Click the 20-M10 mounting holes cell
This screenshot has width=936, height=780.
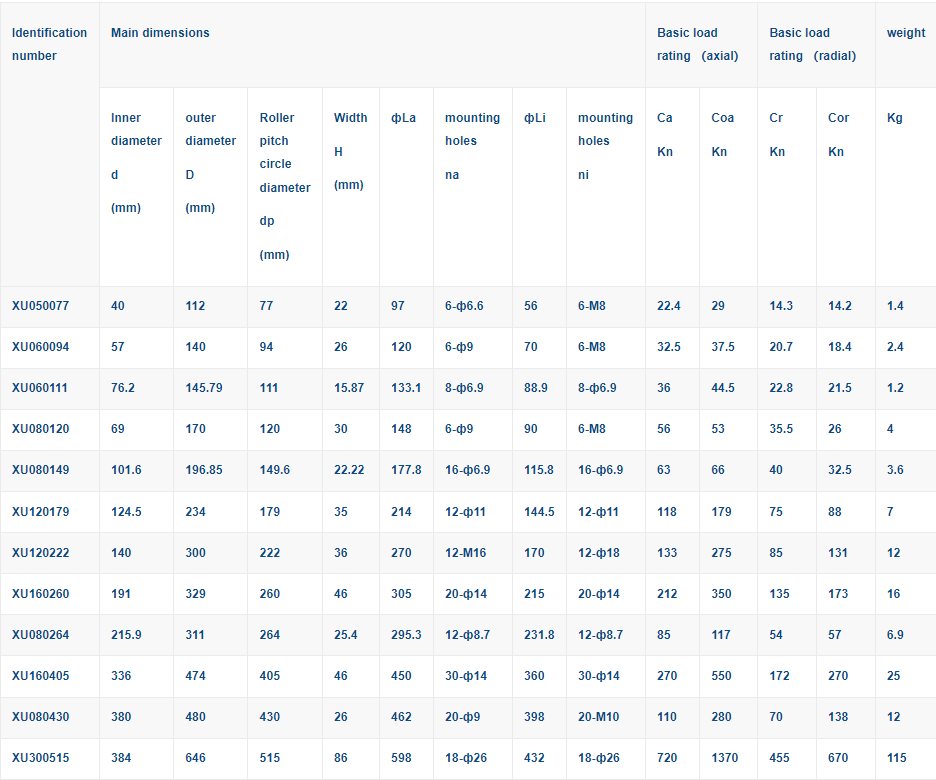tap(600, 717)
